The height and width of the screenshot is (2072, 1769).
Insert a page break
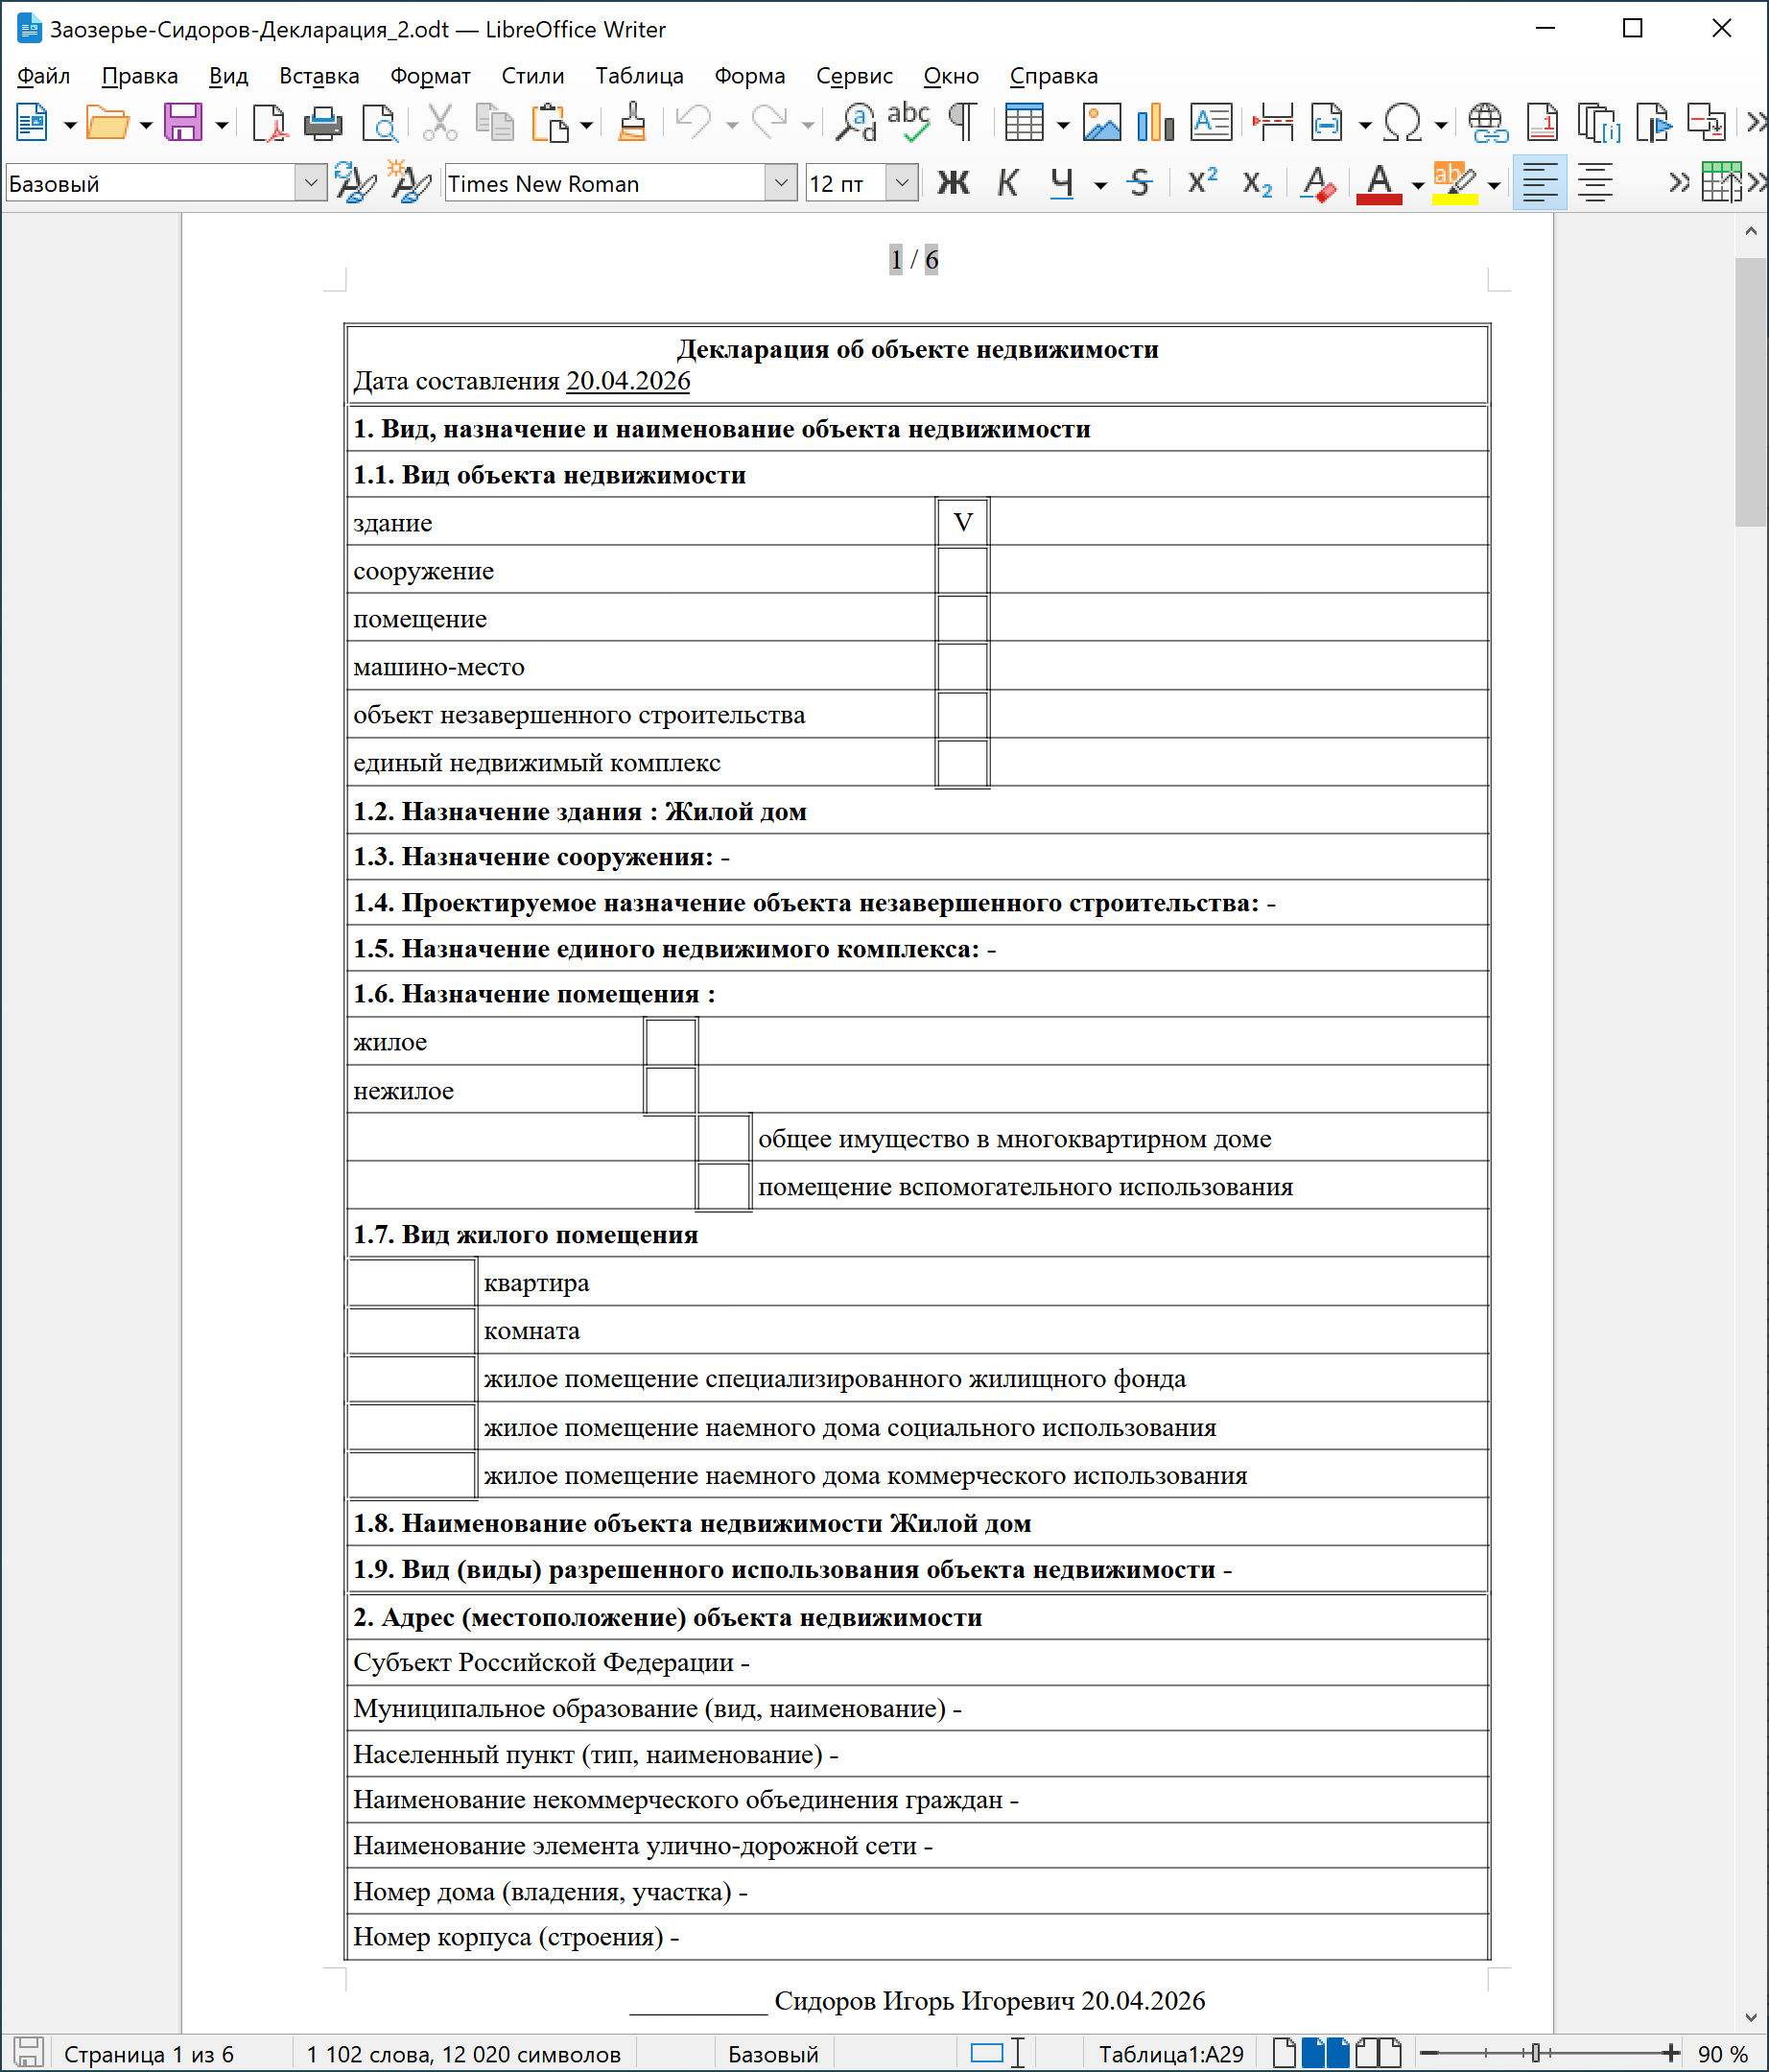(1273, 123)
